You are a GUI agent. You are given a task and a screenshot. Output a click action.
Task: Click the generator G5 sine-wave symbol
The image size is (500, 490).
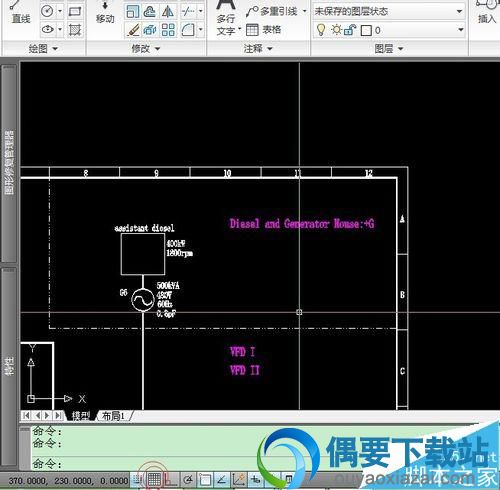coord(143,300)
